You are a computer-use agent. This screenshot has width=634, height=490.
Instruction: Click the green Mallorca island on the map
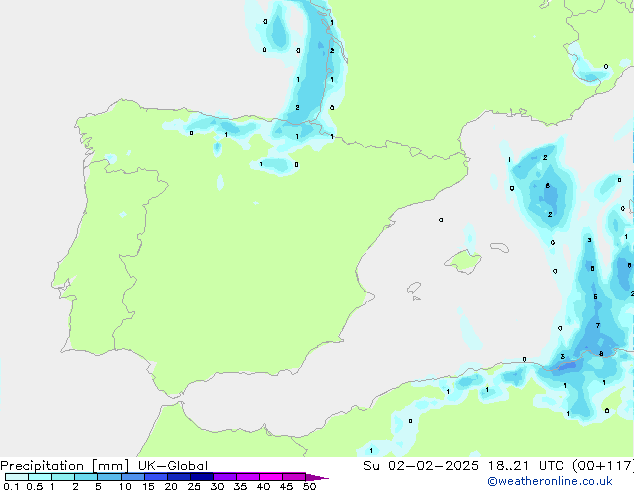pyautogui.click(x=463, y=262)
